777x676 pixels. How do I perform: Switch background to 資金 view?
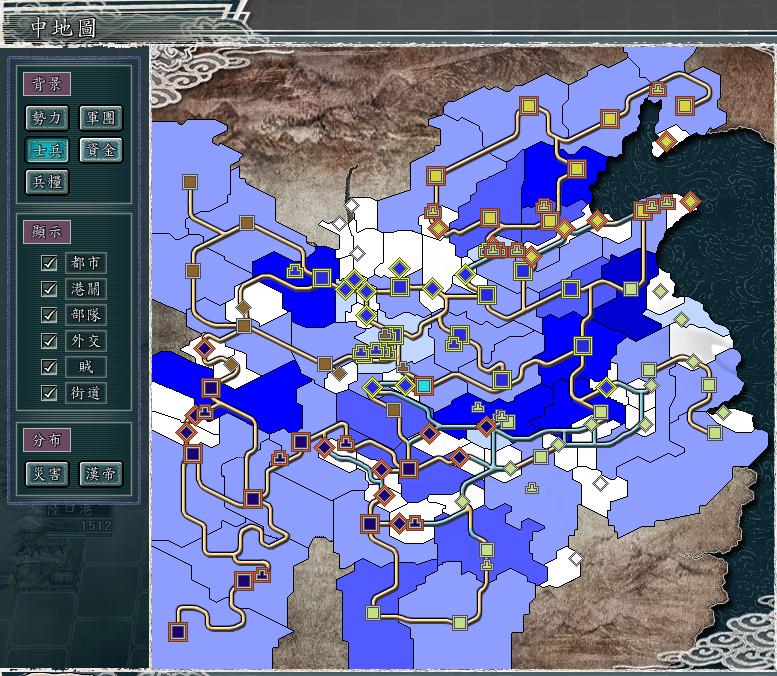tap(101, 150)
